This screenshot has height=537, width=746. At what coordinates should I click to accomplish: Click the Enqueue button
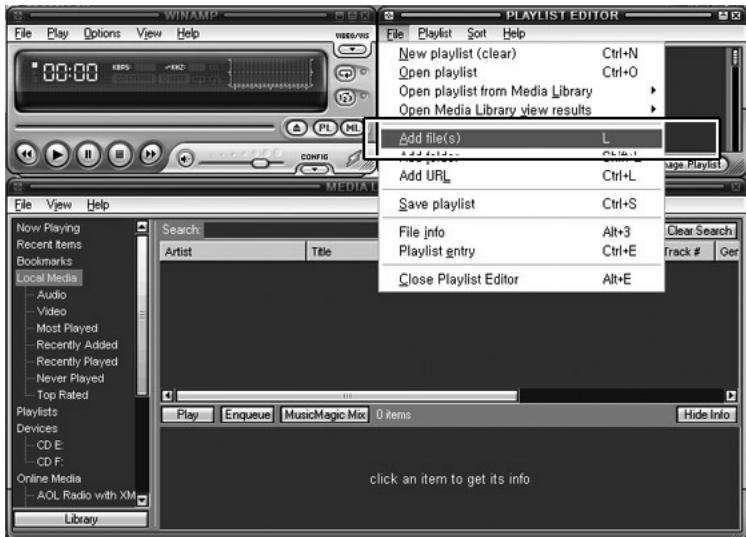coord(247,415)
